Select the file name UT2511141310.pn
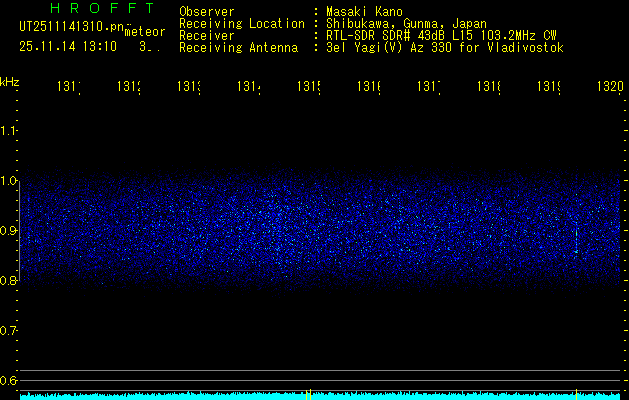This screenshot has width=629, height=400. pyautogui.click(x=72, y=26)
